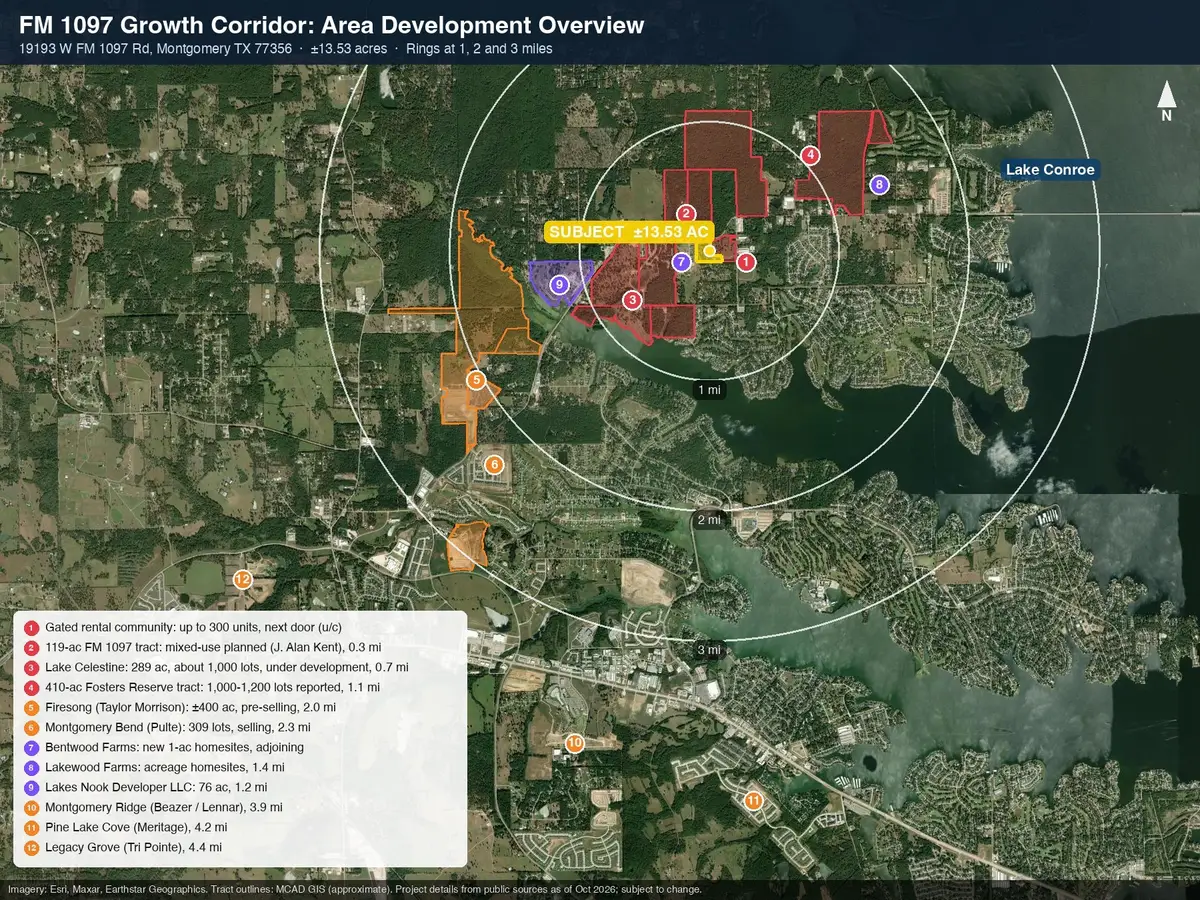The image size is (1200, 900).
Task: Click red map marker 1 near the subject
Action: point(746,262)
